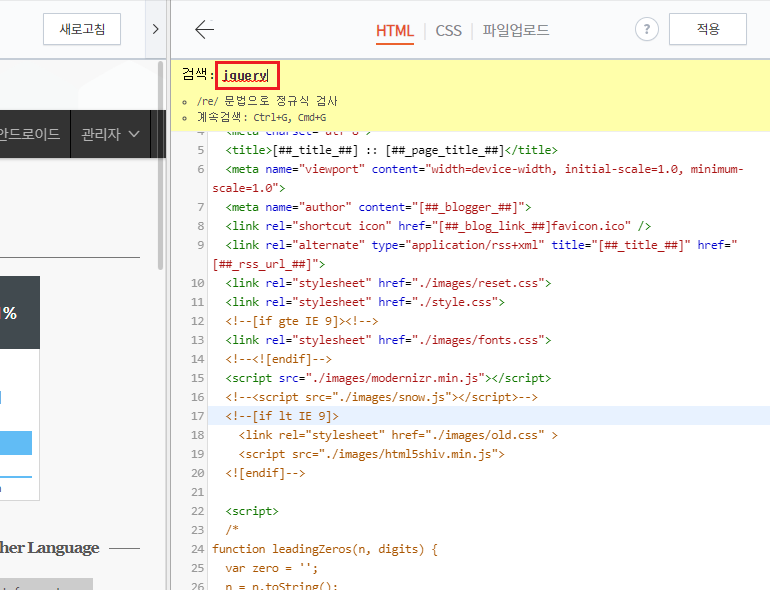Open the CSS tab
The height and width of the screenshot is (590, 770).
pyautogui.click(x=448, y=30)
